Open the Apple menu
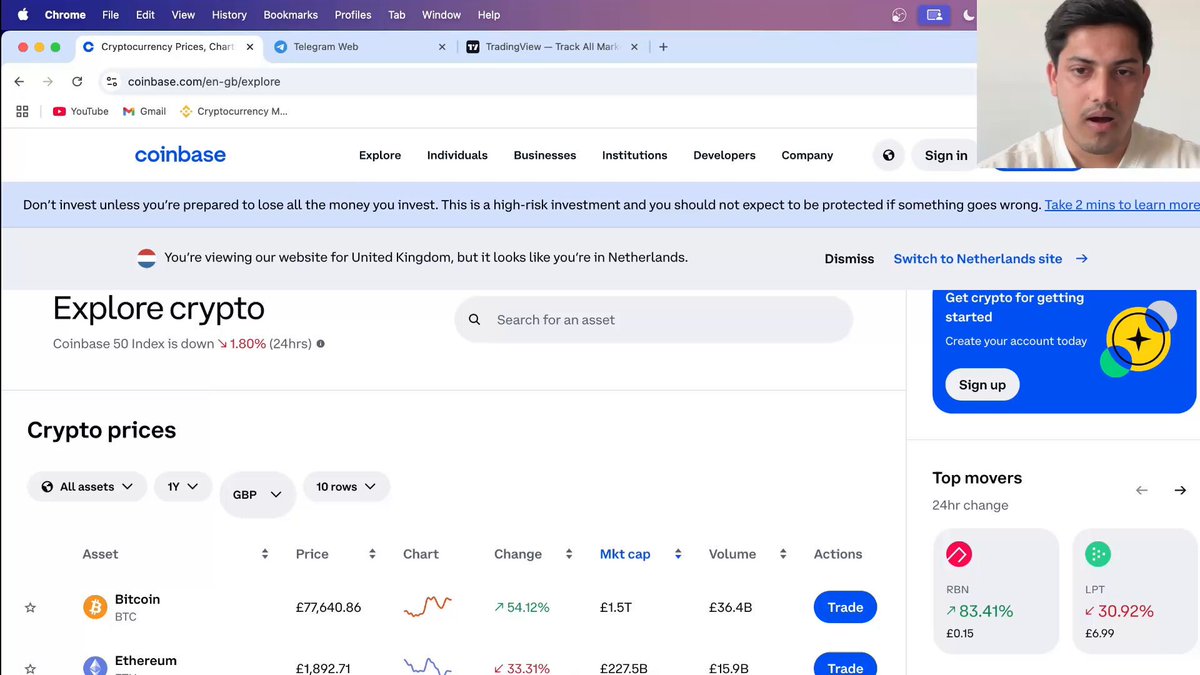This screenshot has height=675, width=1200. [x=23, y=15]
